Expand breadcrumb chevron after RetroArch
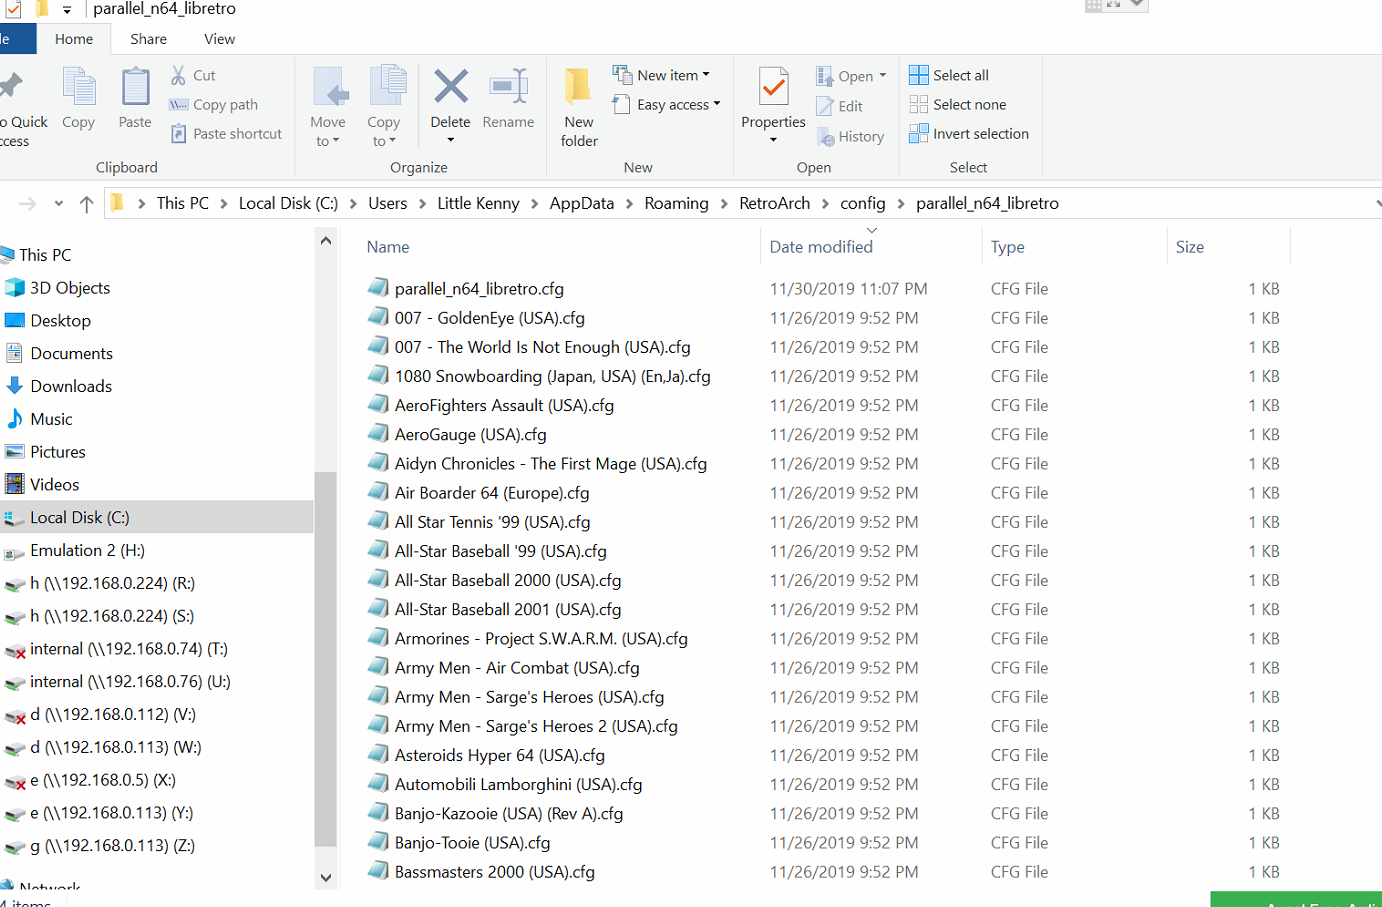The image size is (1382, 907). [x=826, y=203]
